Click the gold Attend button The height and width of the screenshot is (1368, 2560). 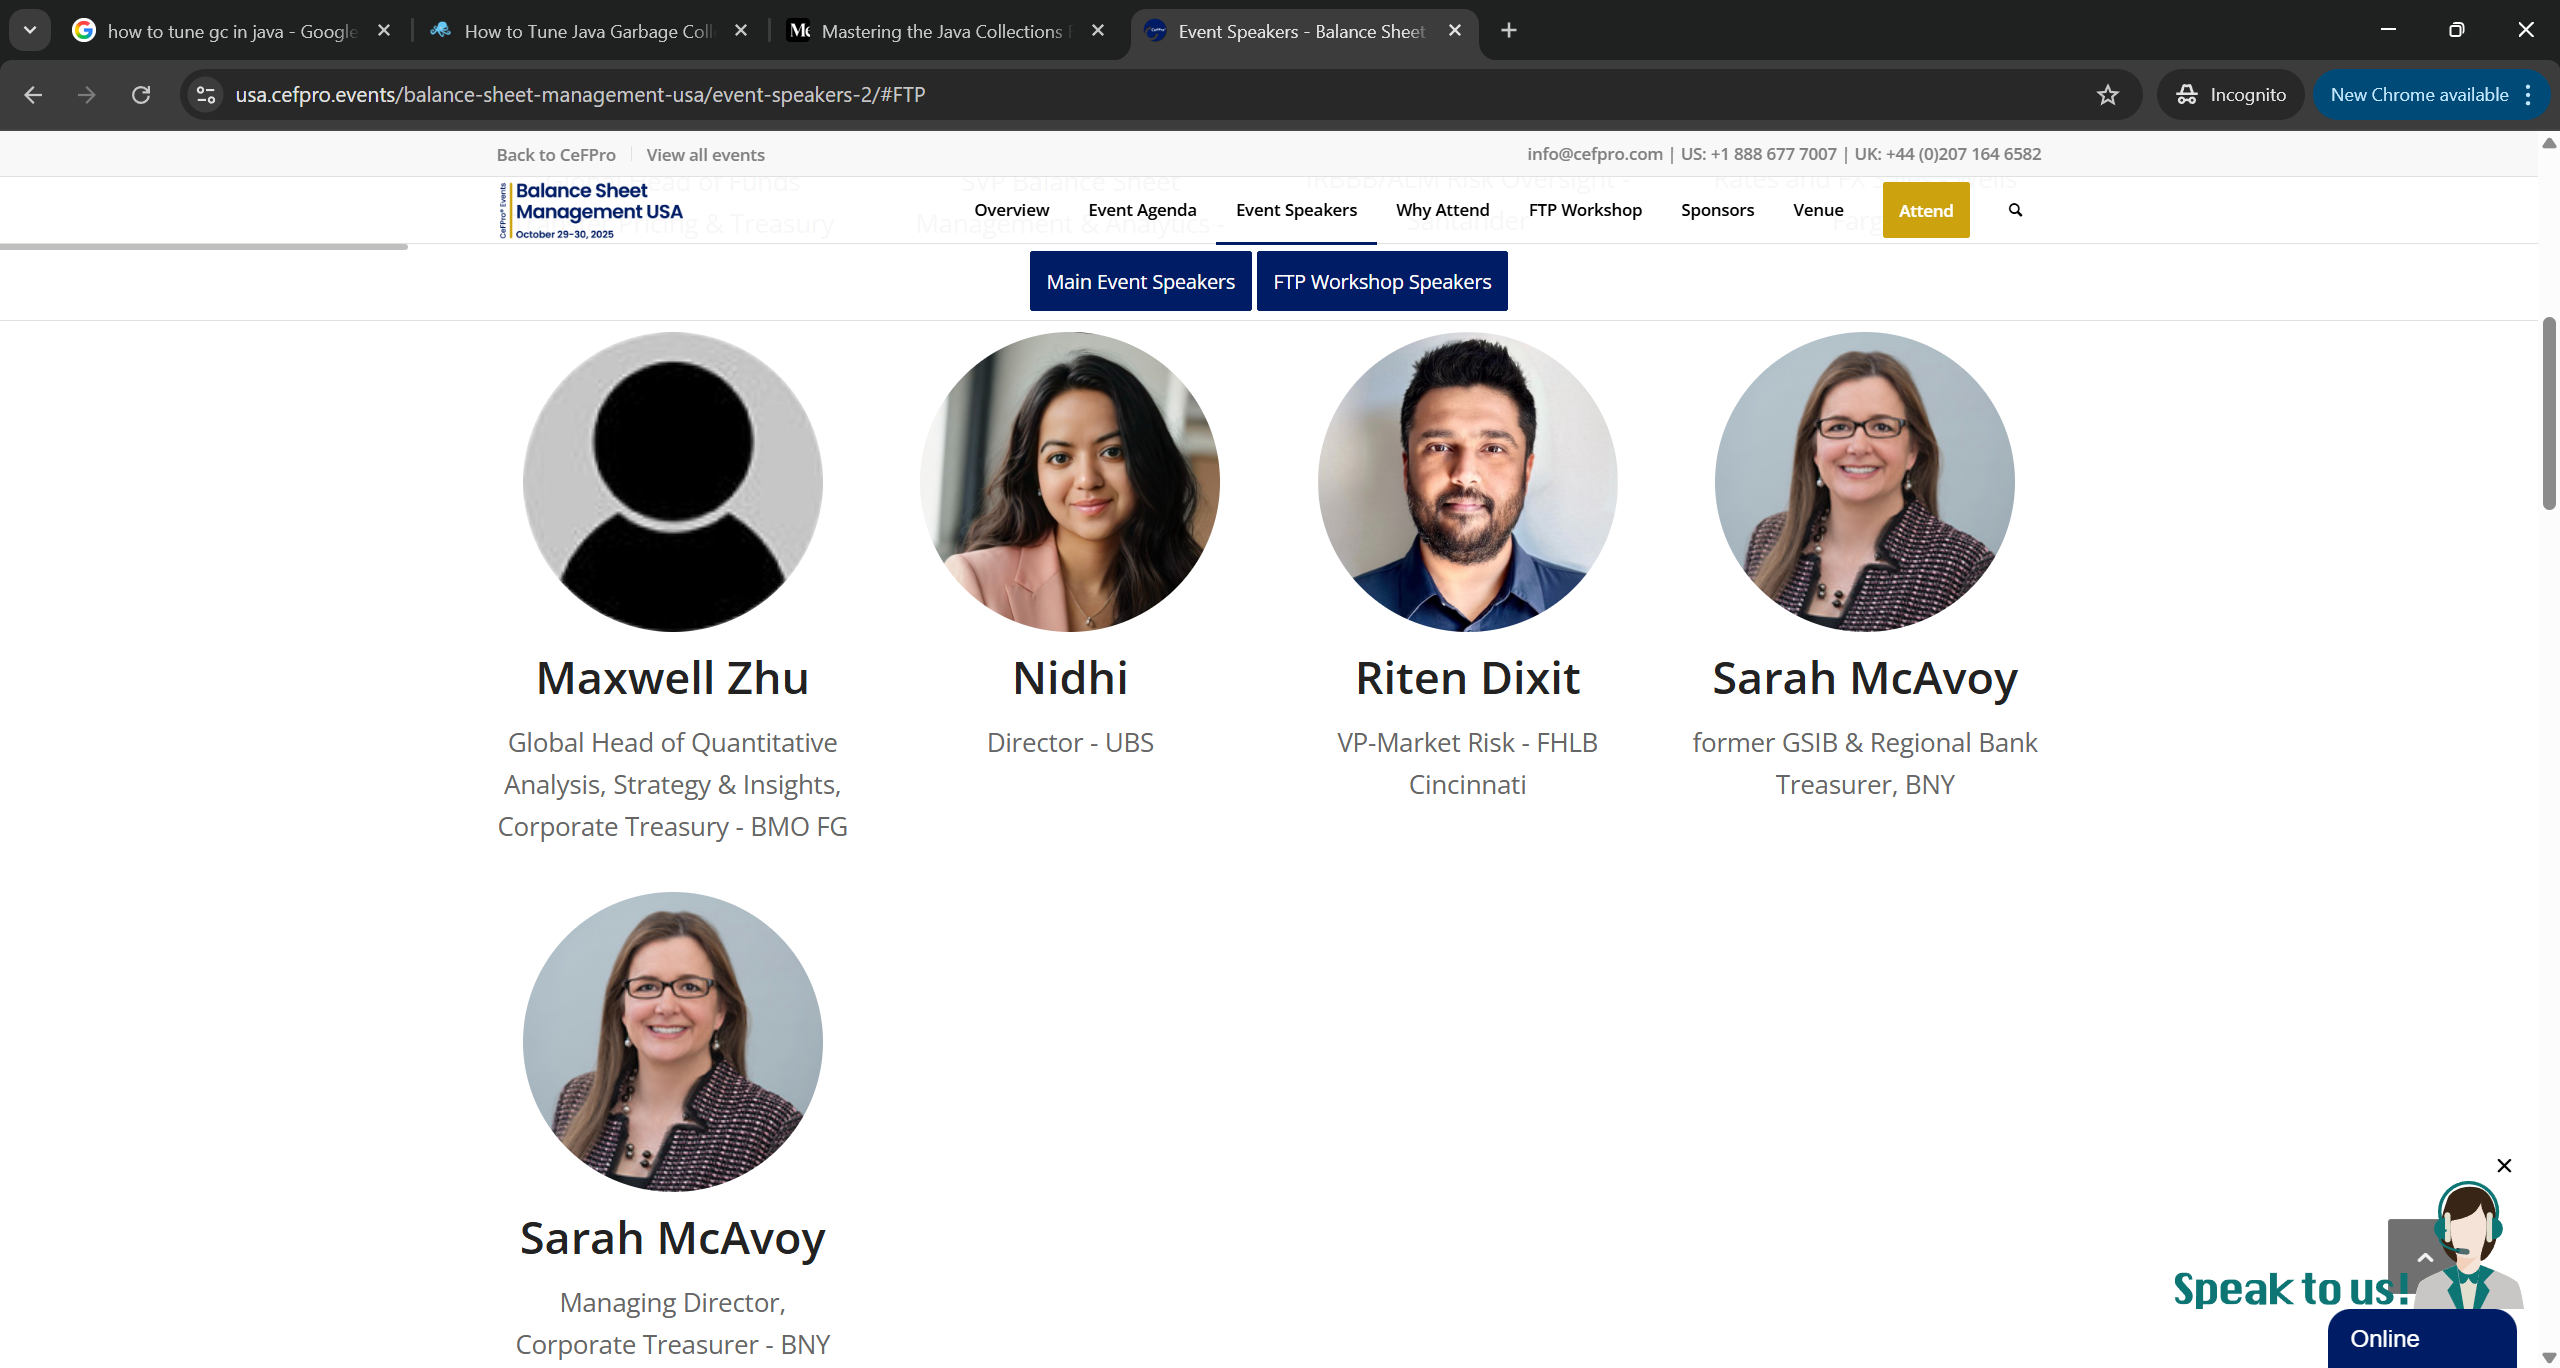pyautogui.click(x=1926, y=210)
